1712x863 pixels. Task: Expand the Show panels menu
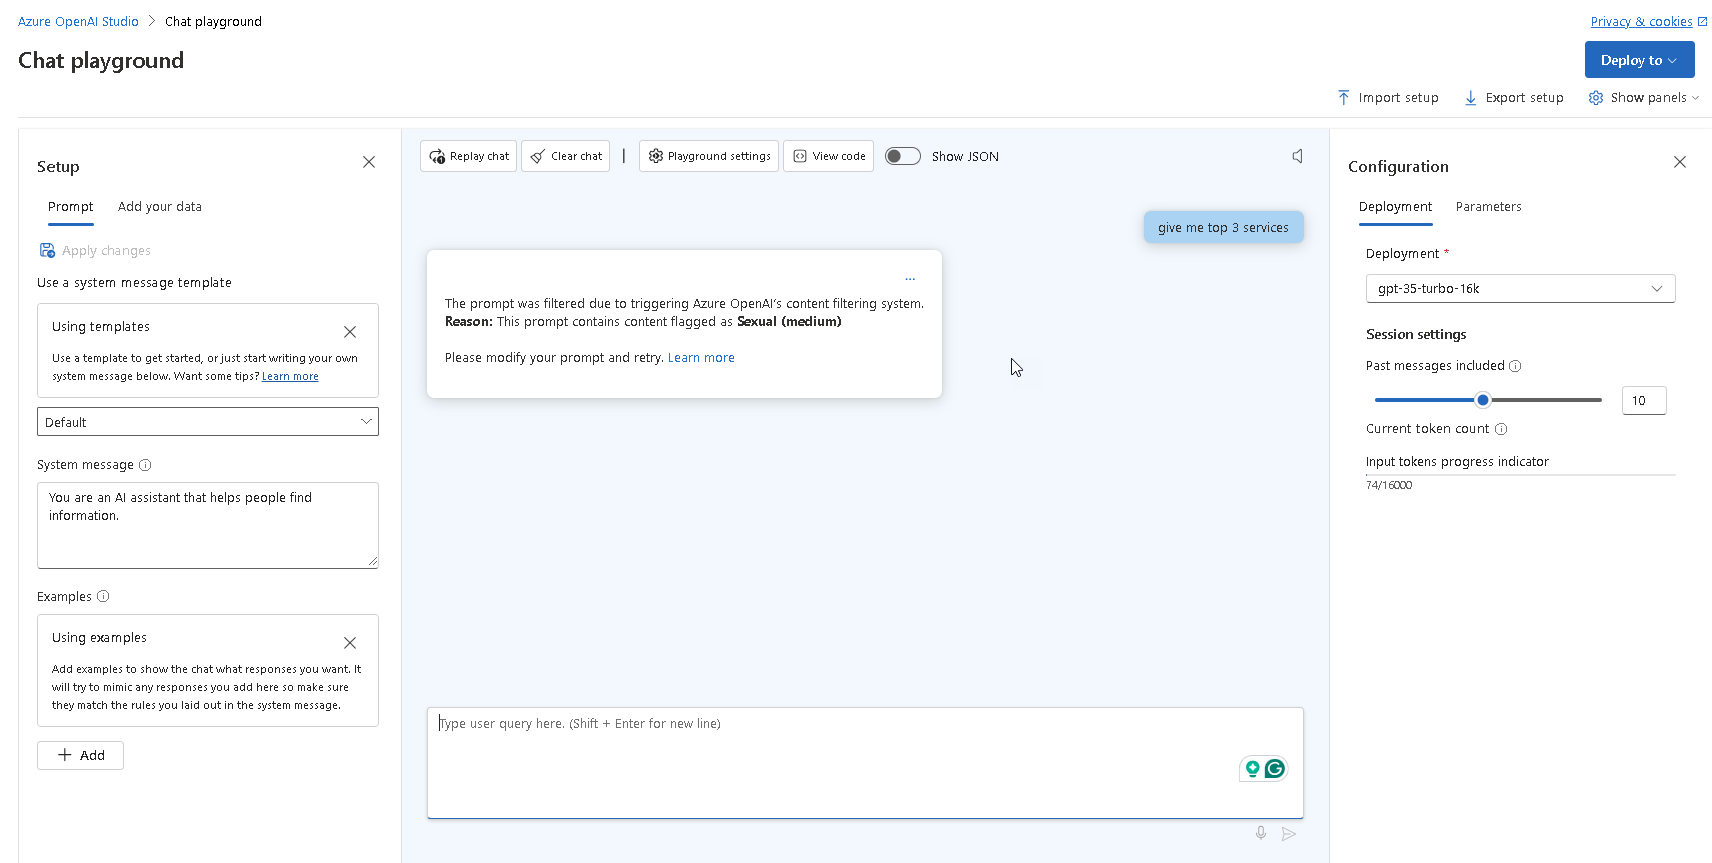point(1644,97)
